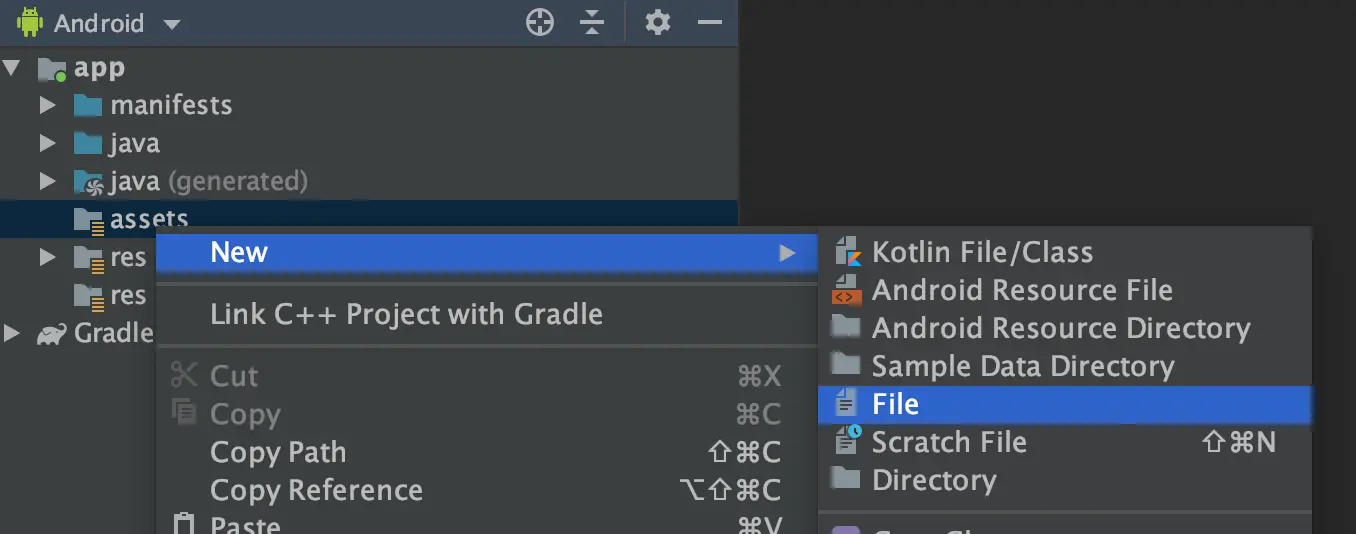
Task: Click the Paste clipboard icon
Action: [x=184, y=523]
